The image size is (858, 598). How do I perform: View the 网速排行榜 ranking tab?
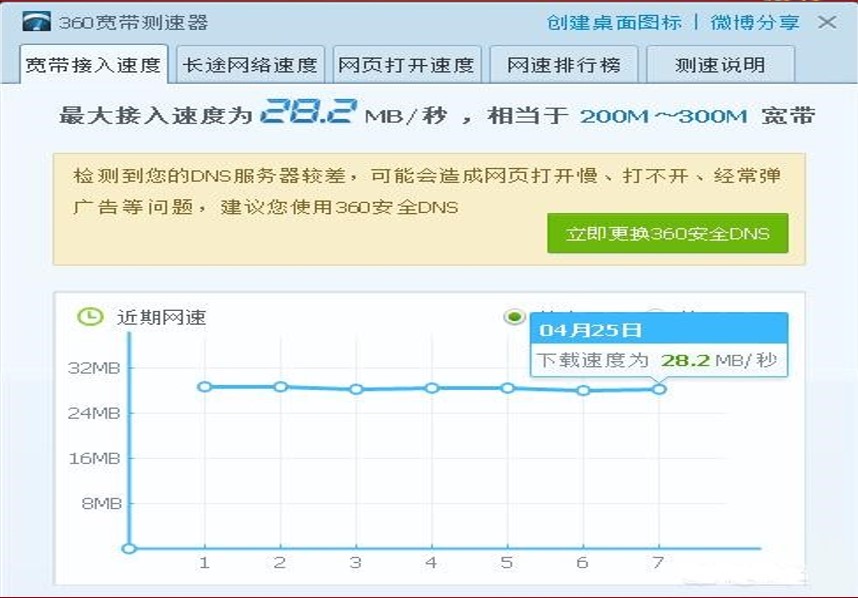pos(564,62)
